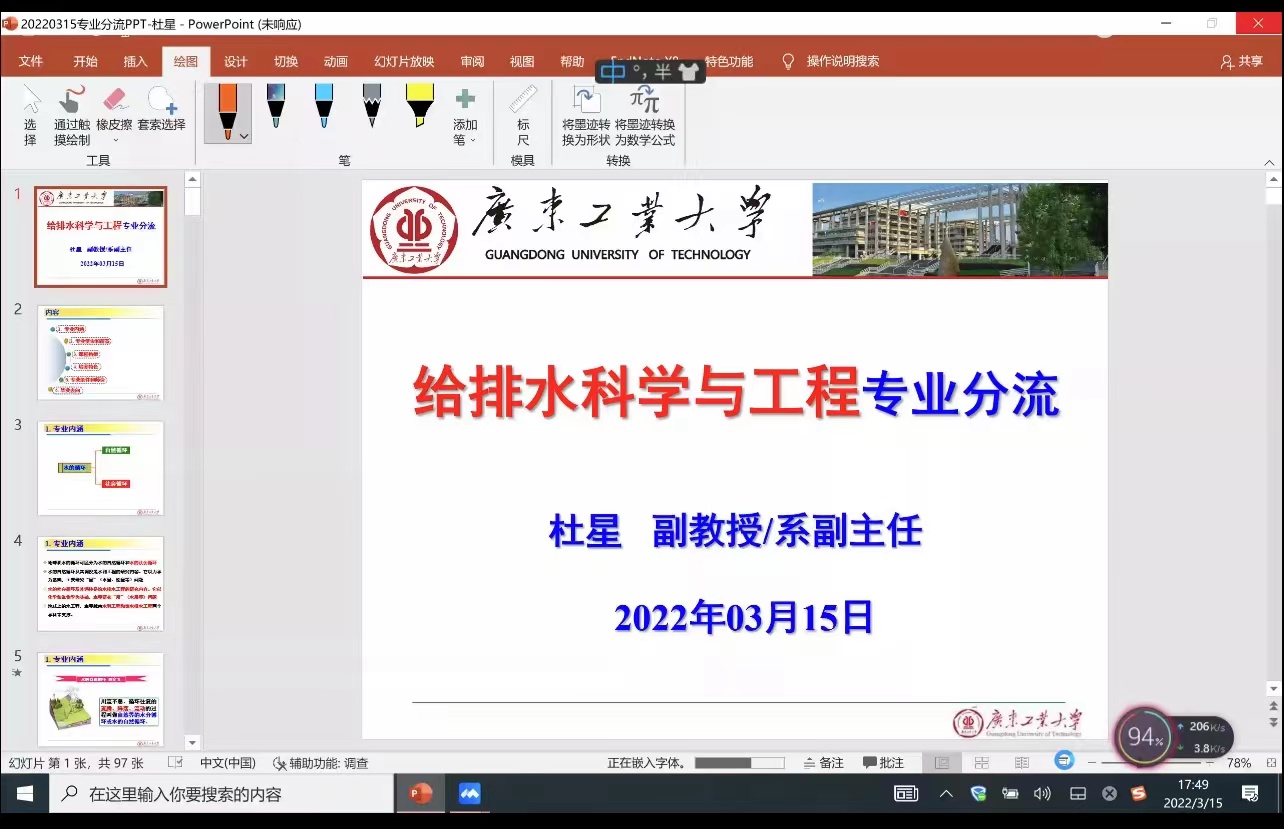Select the blue pen in pen gallery
The height and width of the screenshot is (829, 1284).
pyautogui.click(x=324, y=106)
